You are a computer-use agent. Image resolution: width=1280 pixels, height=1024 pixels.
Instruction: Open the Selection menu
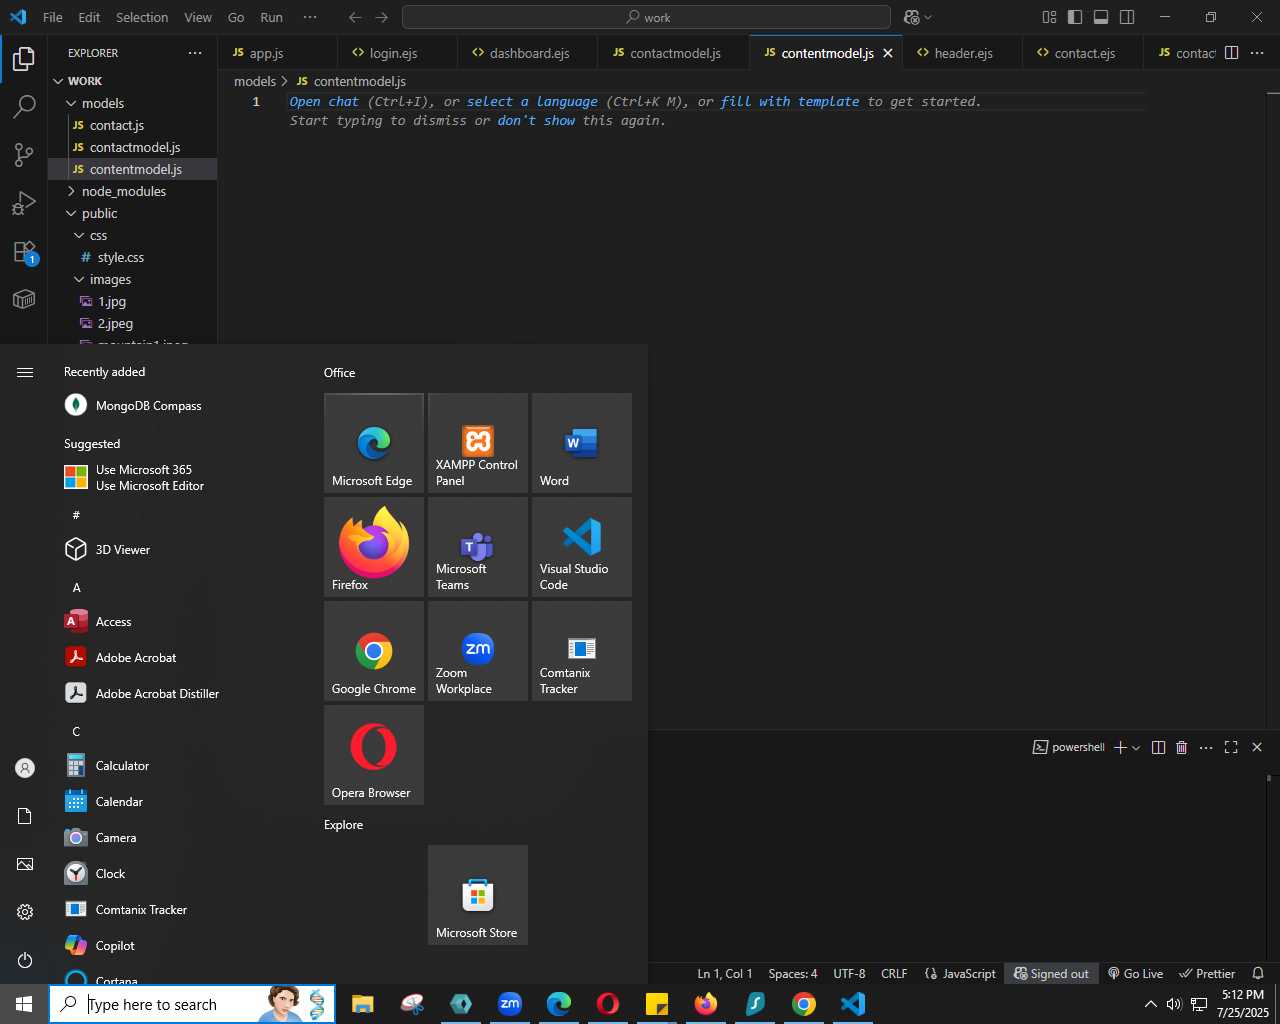pyautogui.click(x=142, y=17)
